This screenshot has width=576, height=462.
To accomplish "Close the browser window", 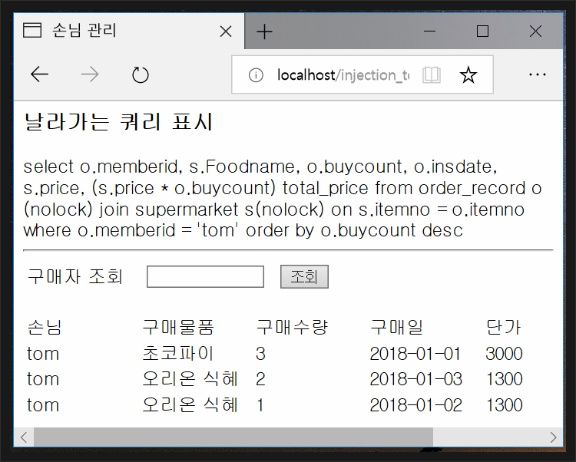I will (536, 31).
